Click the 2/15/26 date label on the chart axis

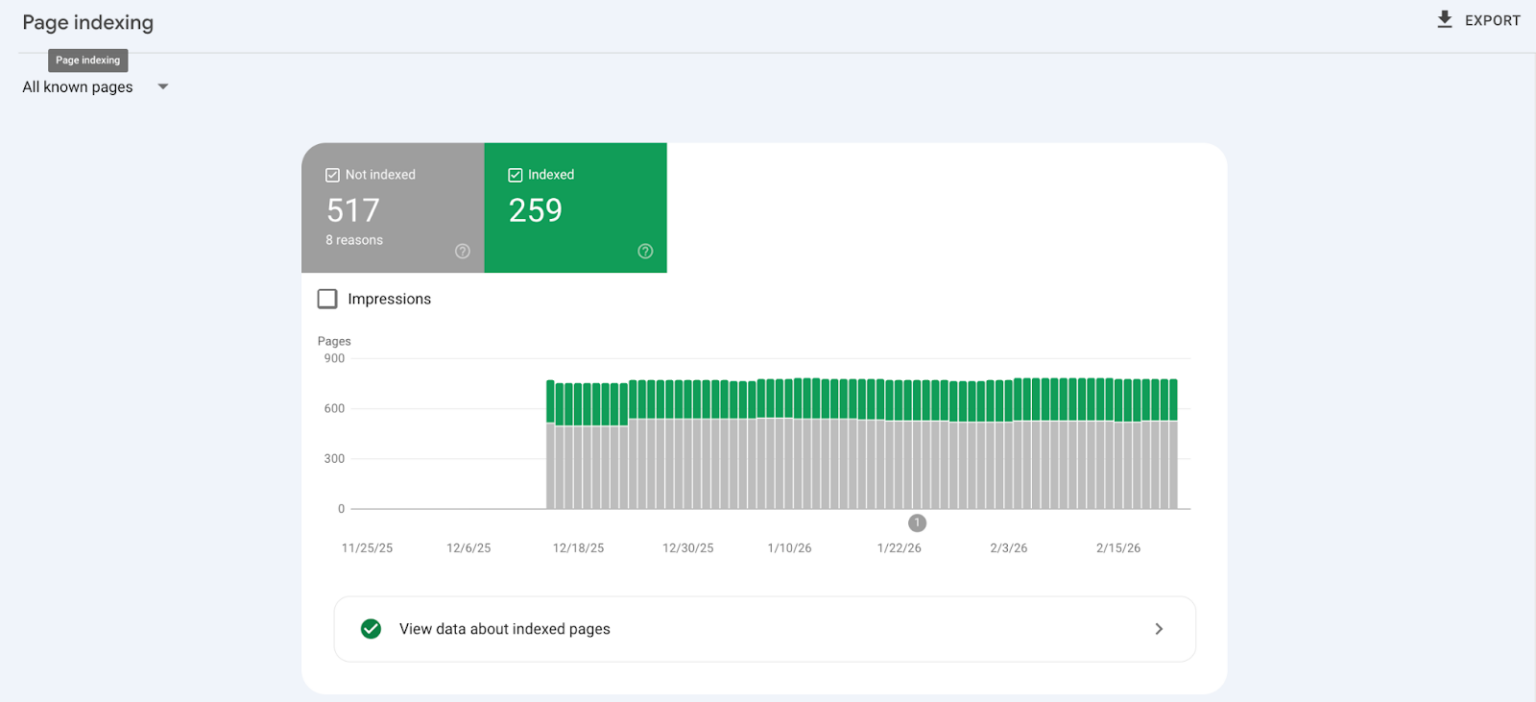(x=1117, y=547)
